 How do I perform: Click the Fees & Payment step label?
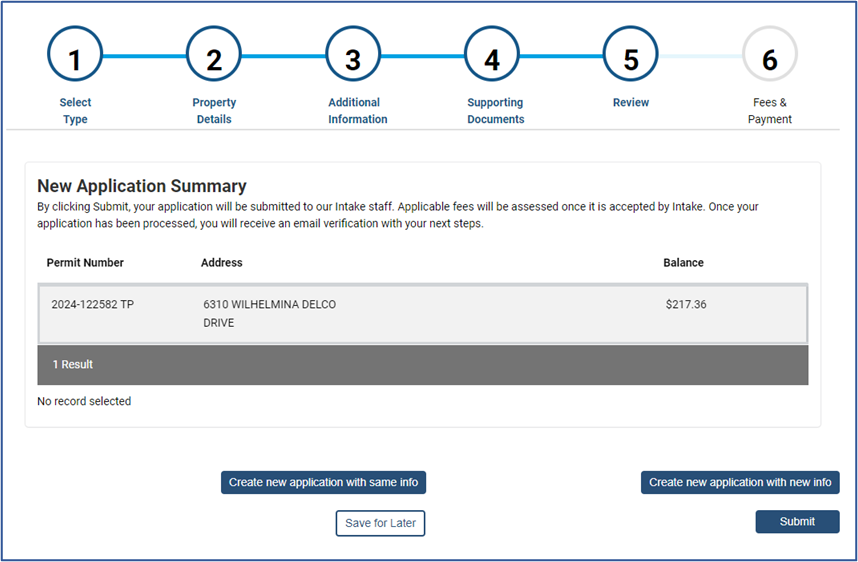coord(769,111)
